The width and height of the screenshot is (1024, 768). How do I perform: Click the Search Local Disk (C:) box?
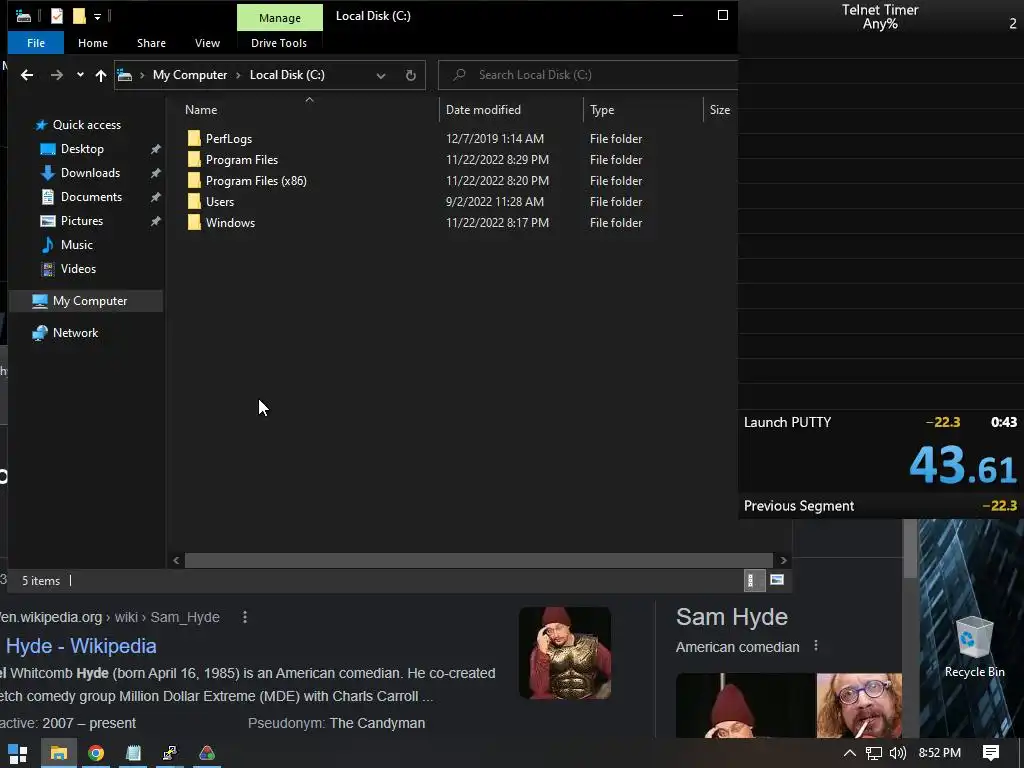point(588,74)
